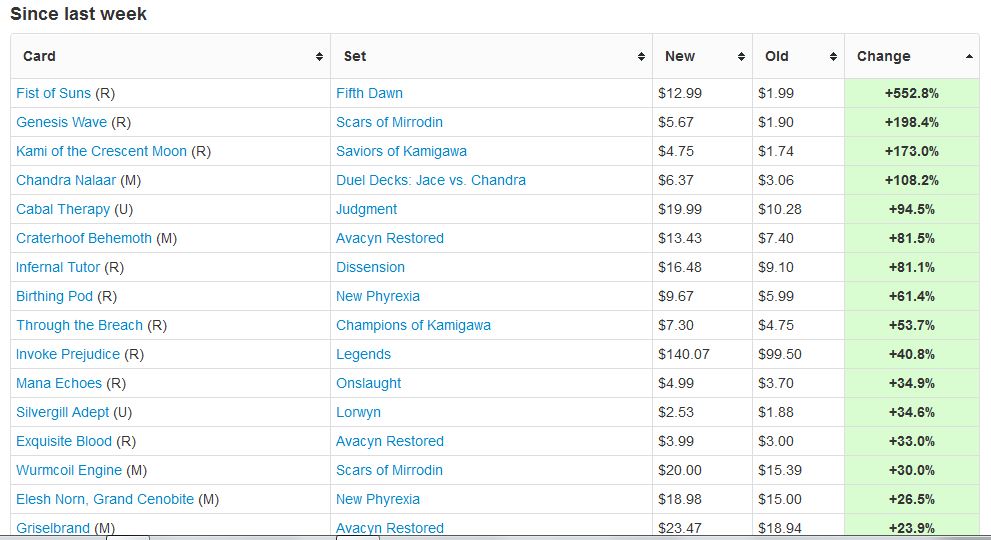Click the sort arrows in Old column header
991x540 pixels.
coord(833,57)
